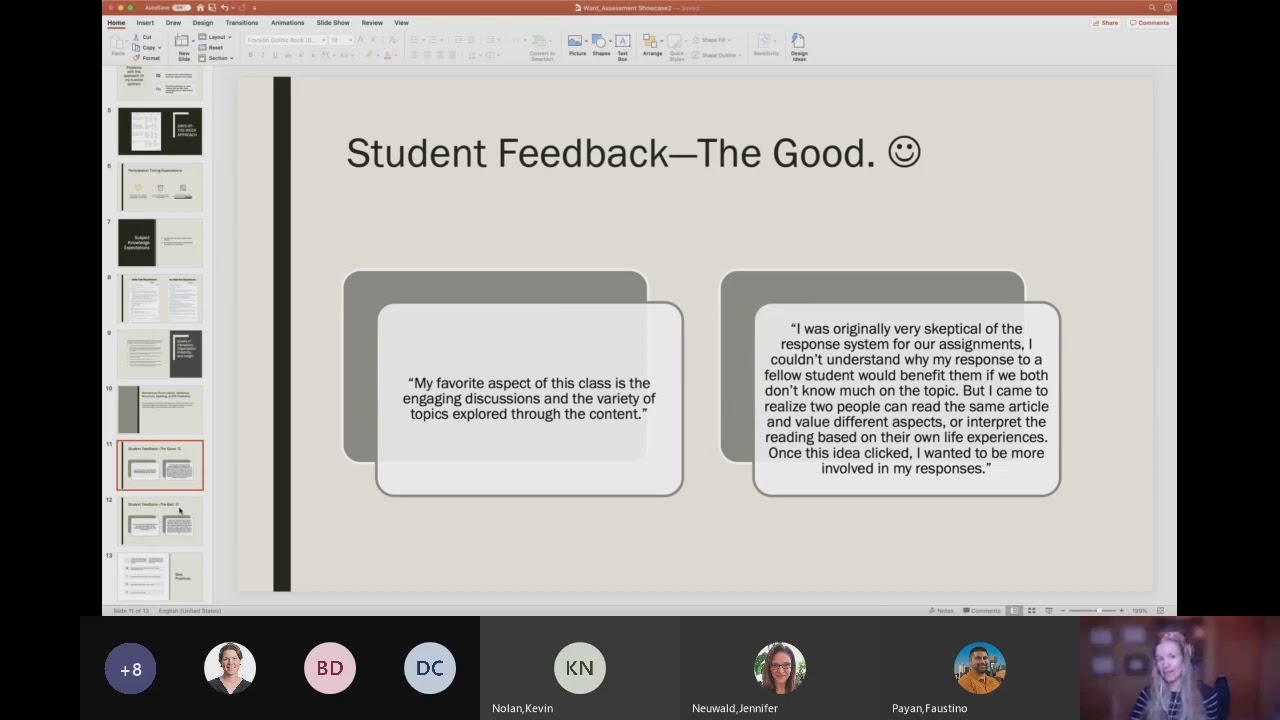The image size is (1280, 720).
Task: Click the Student Feedback slide title
Action: 633,153
